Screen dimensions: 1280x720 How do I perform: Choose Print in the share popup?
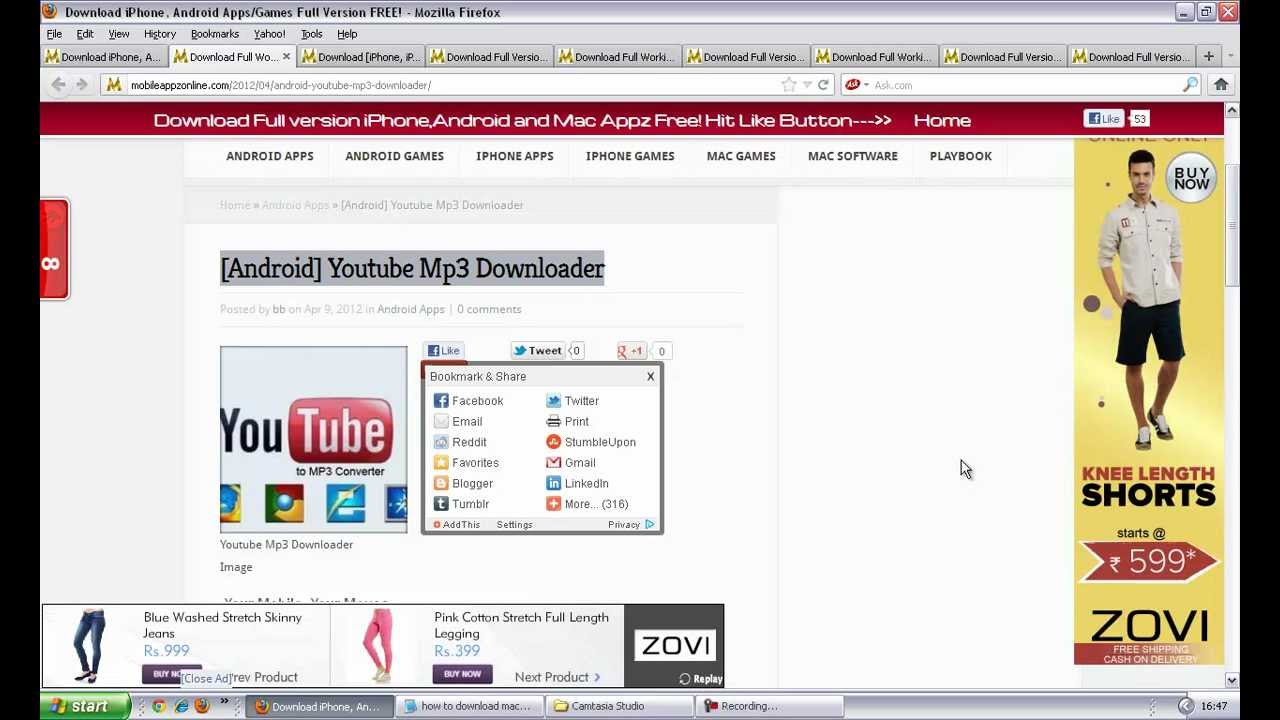pos(567,422)
